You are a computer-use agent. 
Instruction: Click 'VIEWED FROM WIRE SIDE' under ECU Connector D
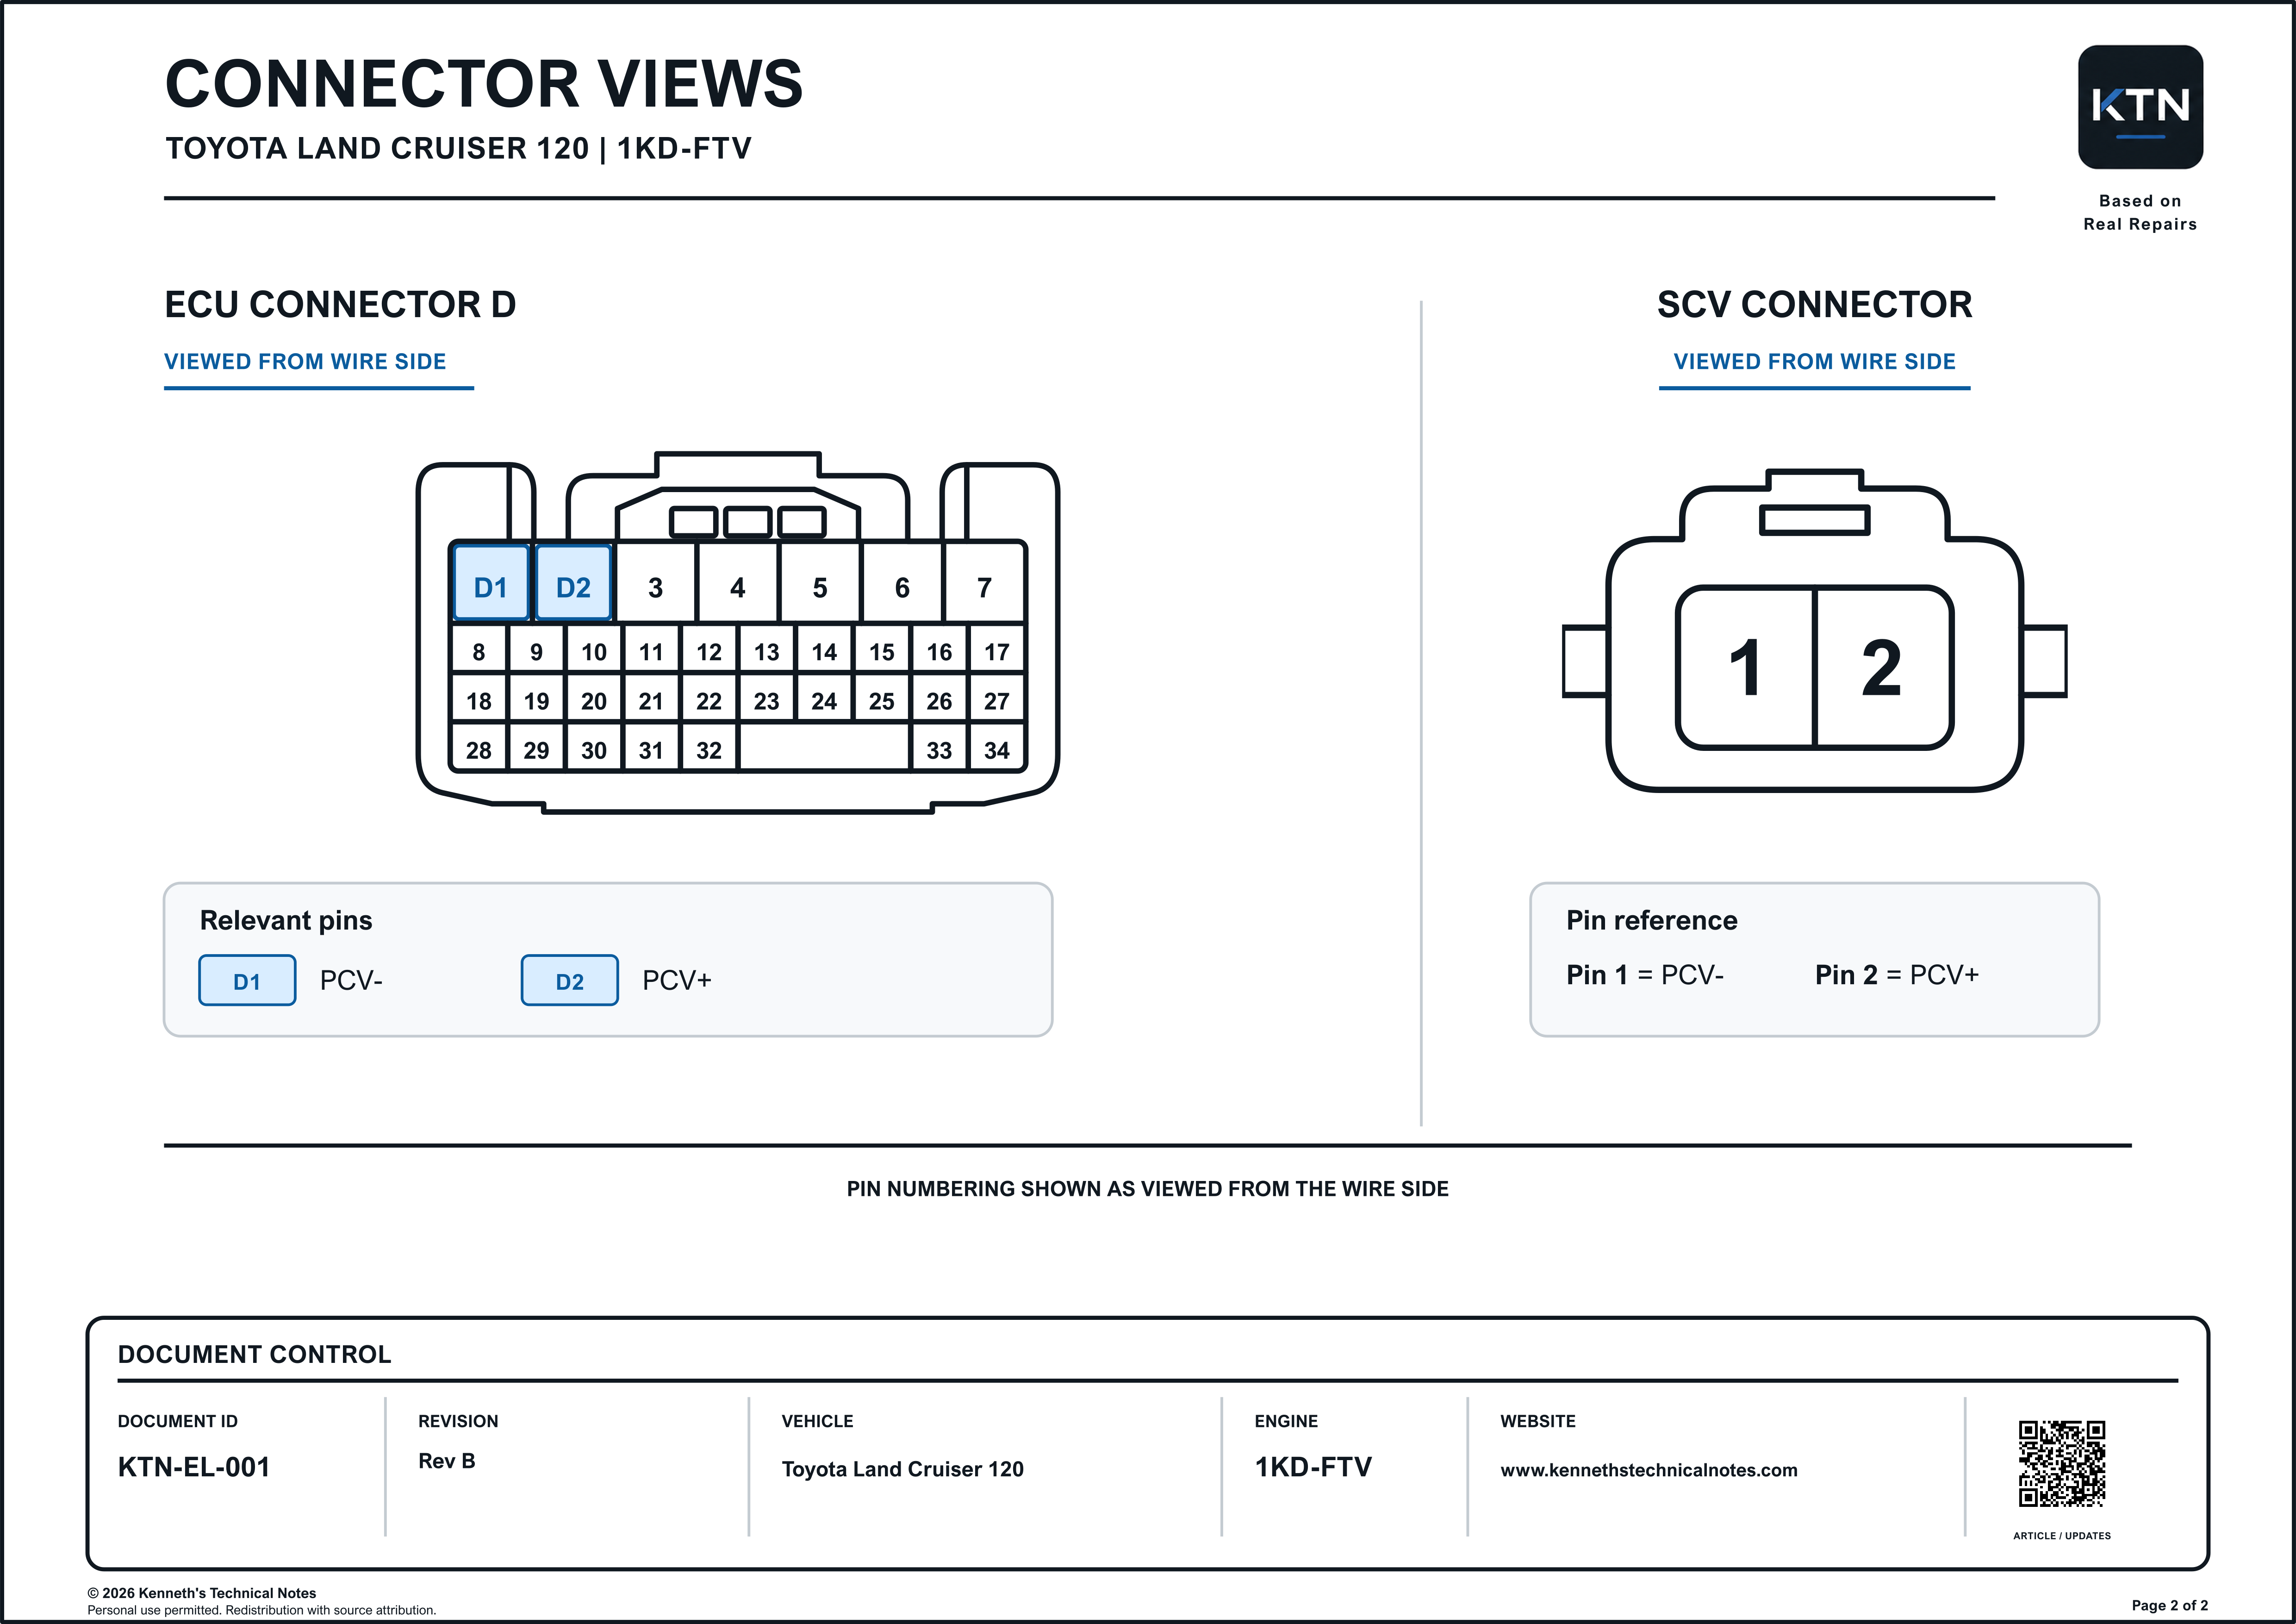(305, 362)
